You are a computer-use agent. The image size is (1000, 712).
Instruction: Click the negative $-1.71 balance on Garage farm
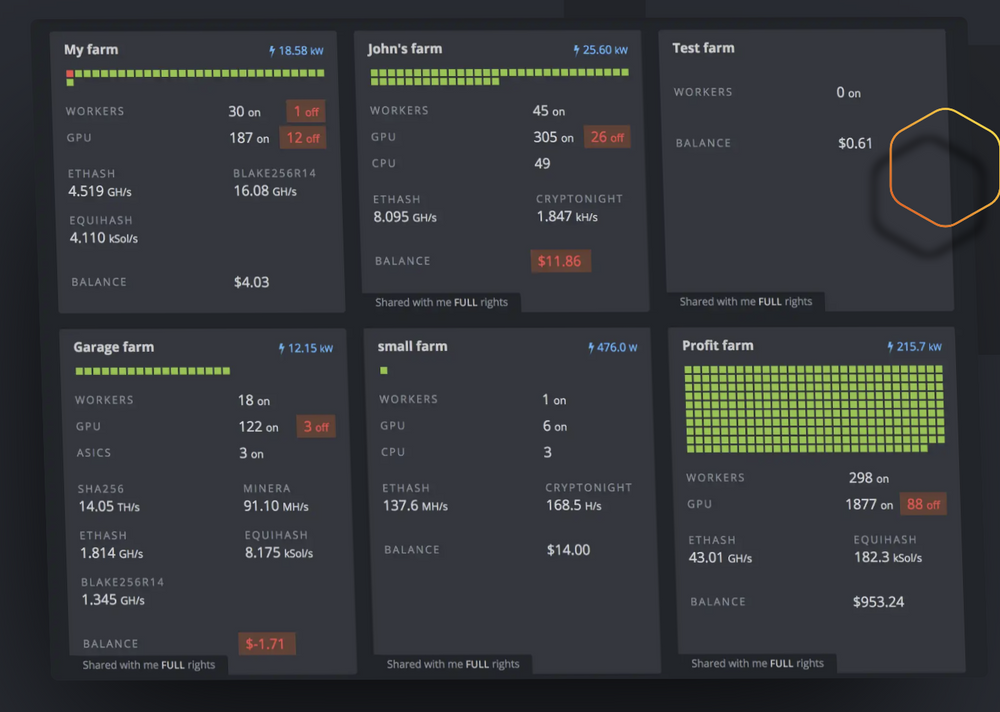click(x=266, y=643)
